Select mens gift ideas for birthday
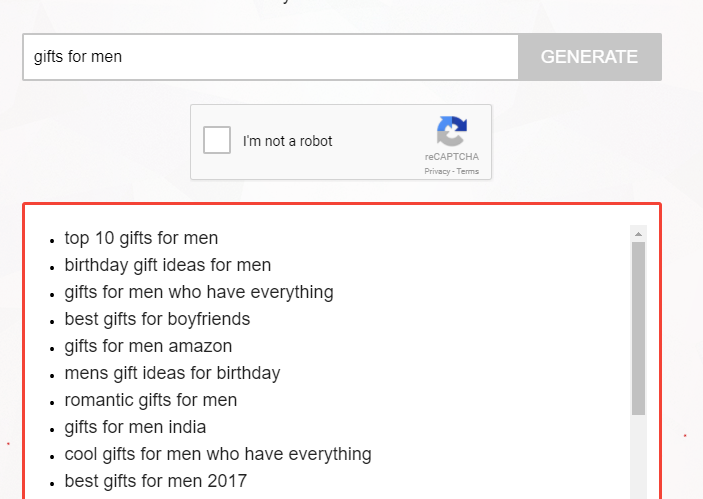703x499 pixels. tap(173, 373)
